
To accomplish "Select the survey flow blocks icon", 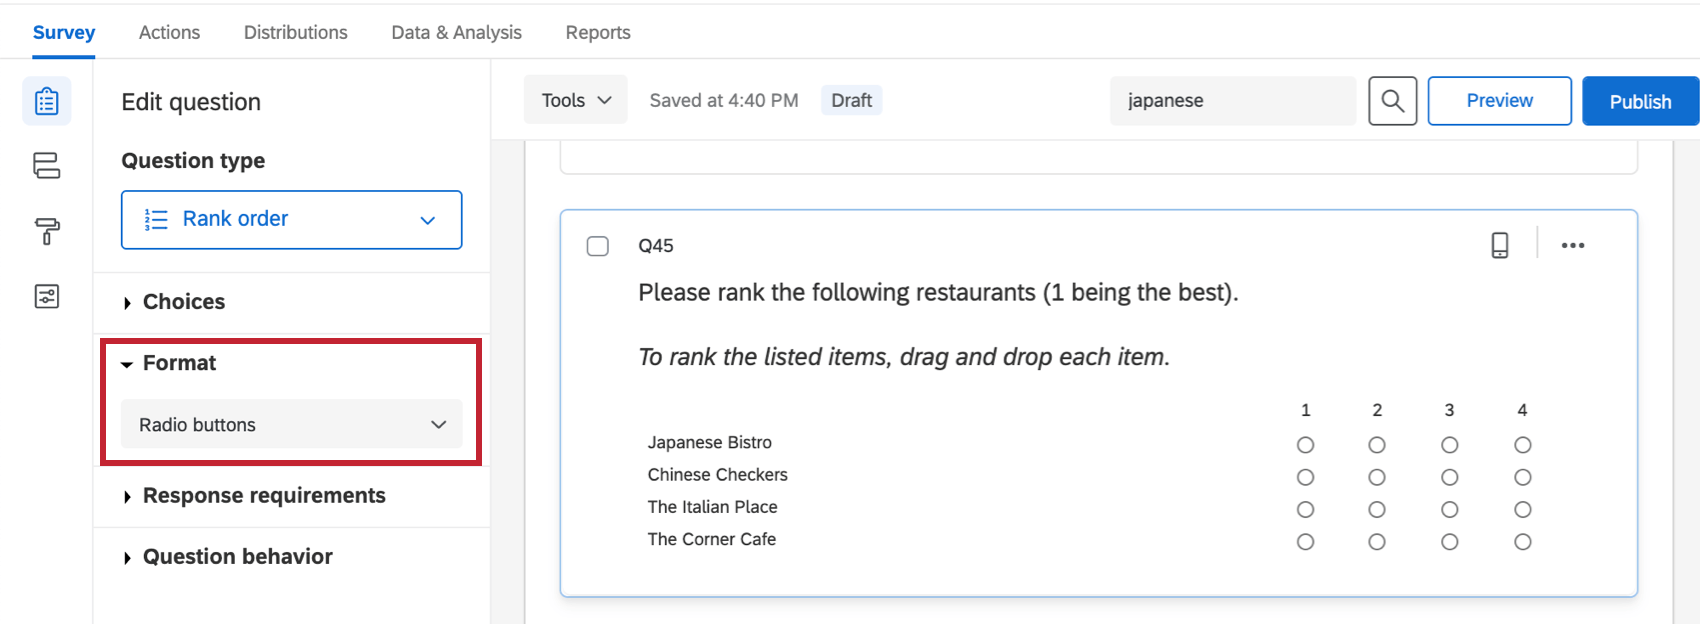I will click(x=46, y=166).
